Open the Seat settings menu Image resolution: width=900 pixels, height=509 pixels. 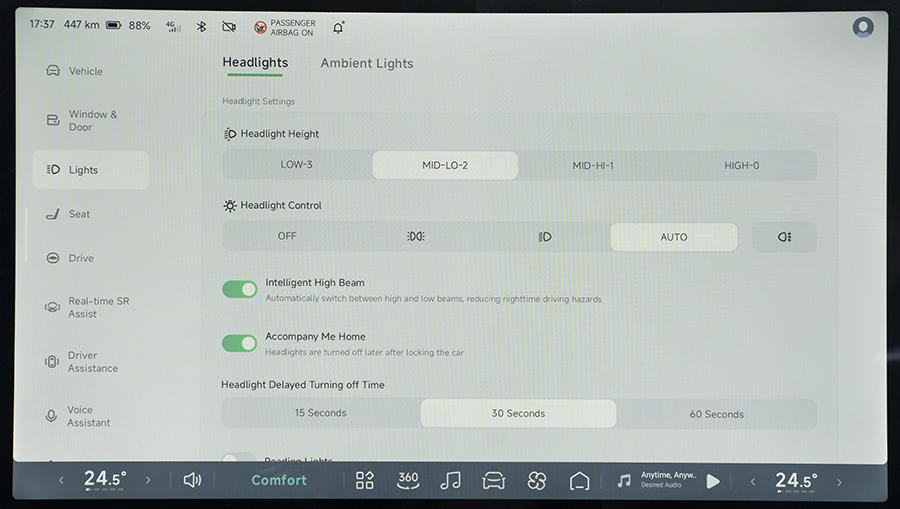[x=79, y=214]
